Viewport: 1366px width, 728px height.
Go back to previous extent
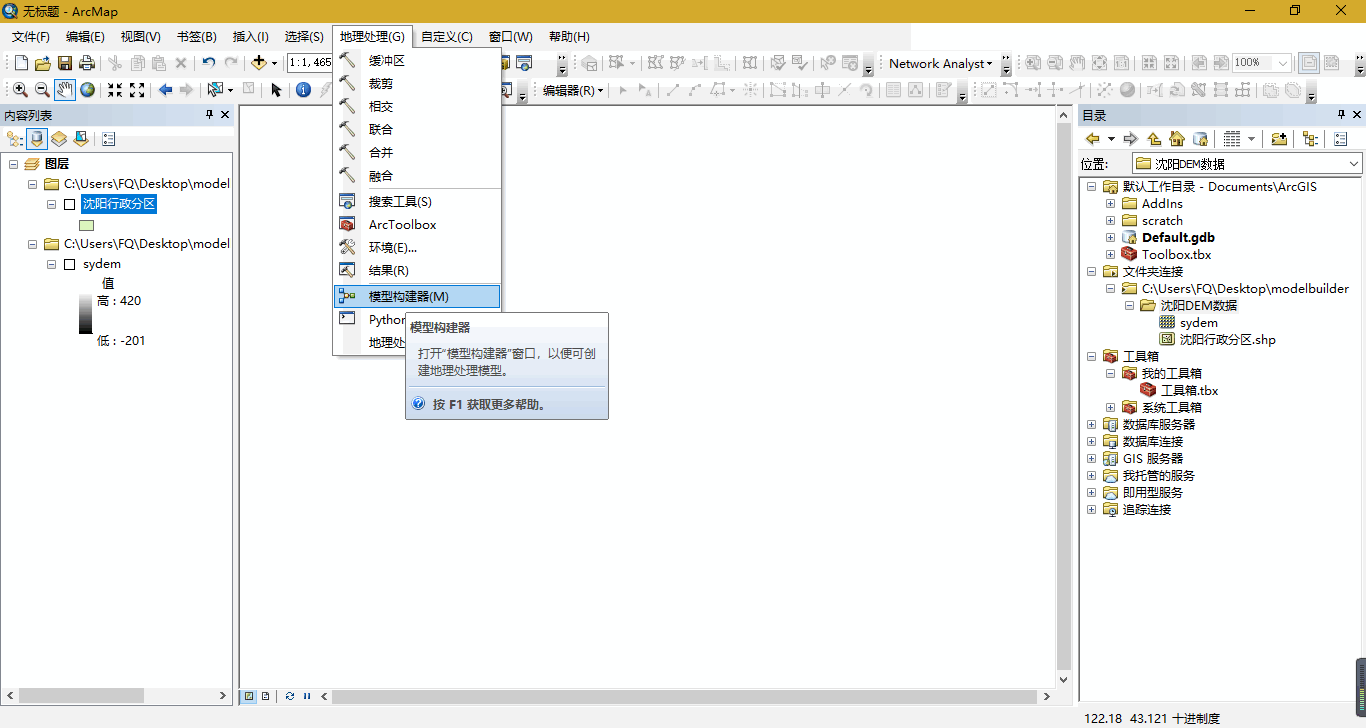click(165, 90)
